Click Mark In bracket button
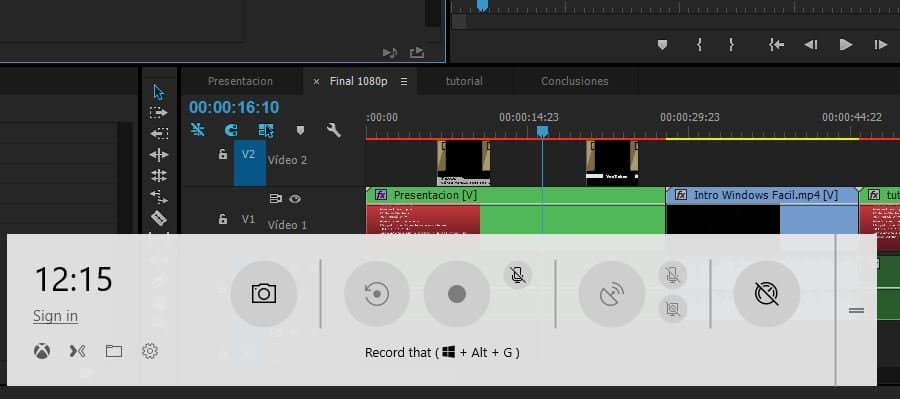Viewport: 900px width, 399px height. click(x=699, y=44)
